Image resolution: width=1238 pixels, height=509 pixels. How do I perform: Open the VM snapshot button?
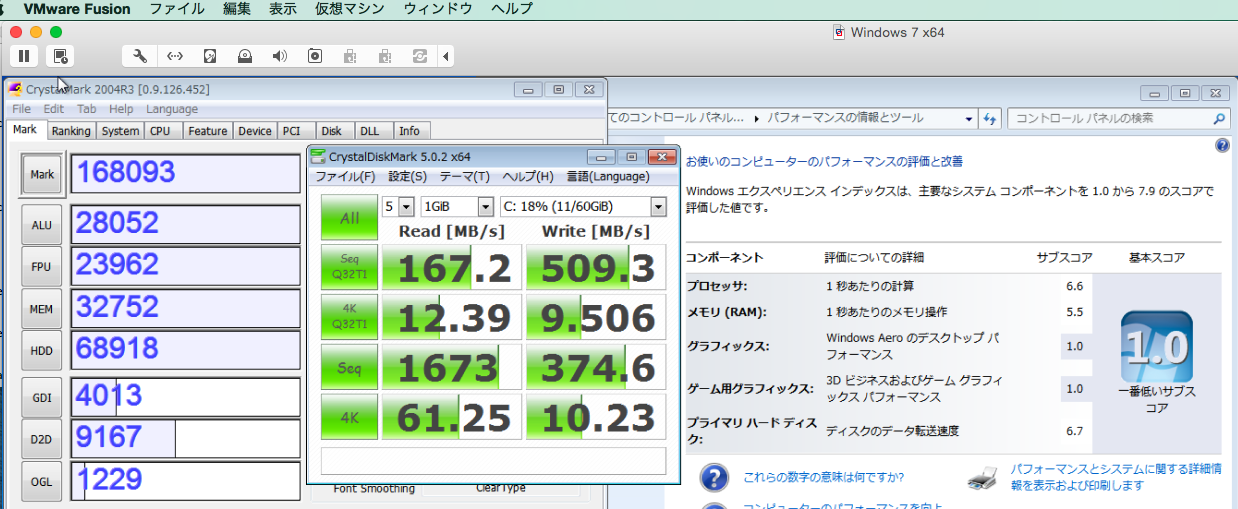[x=60, y=56]
